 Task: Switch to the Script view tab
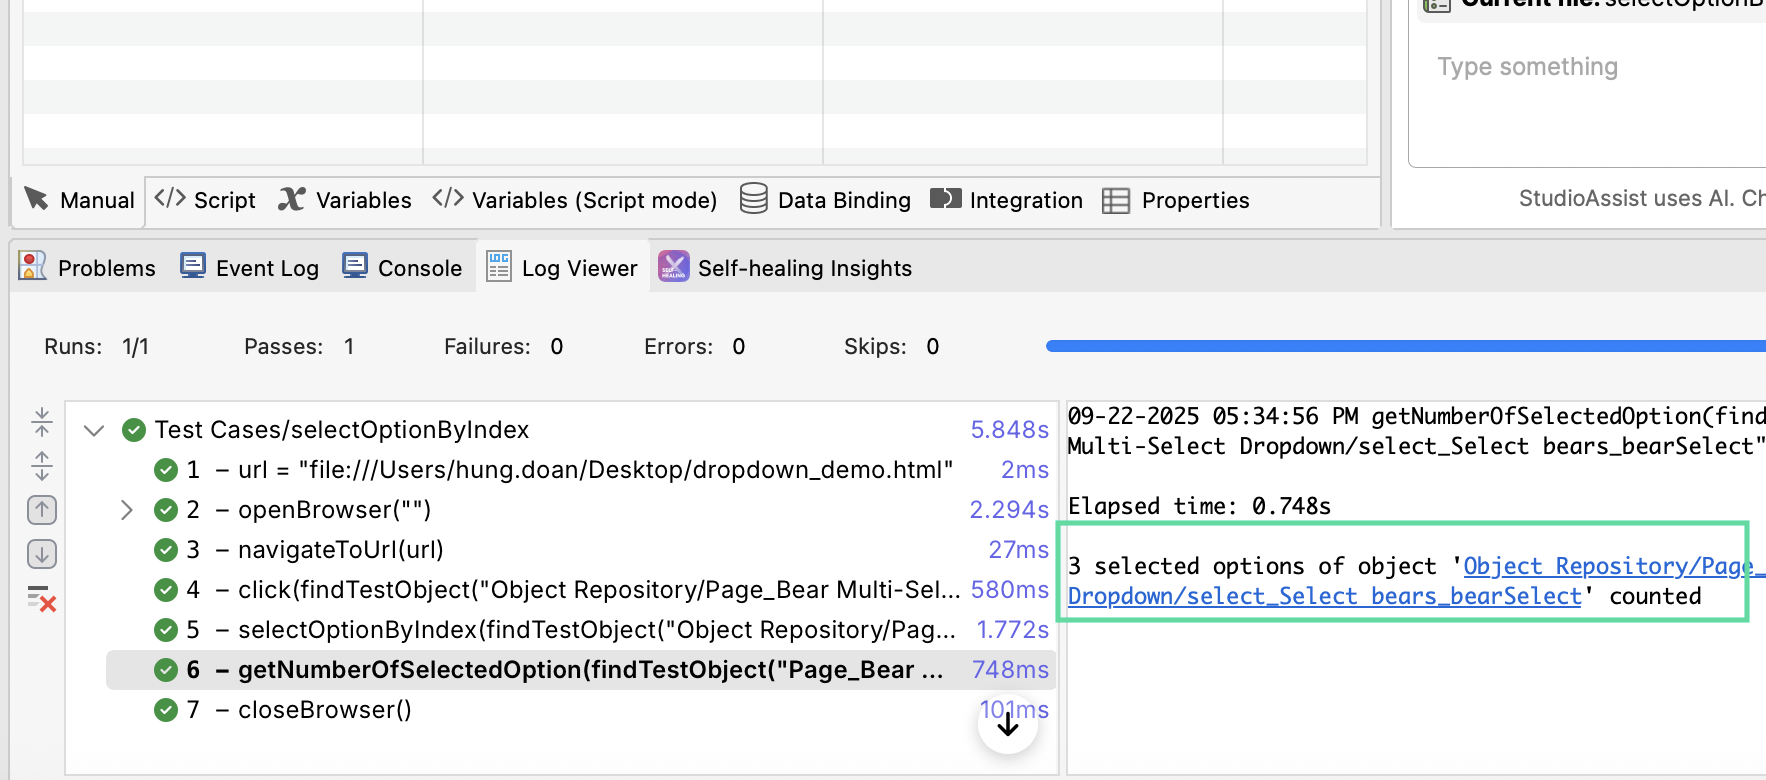[206, 200]
